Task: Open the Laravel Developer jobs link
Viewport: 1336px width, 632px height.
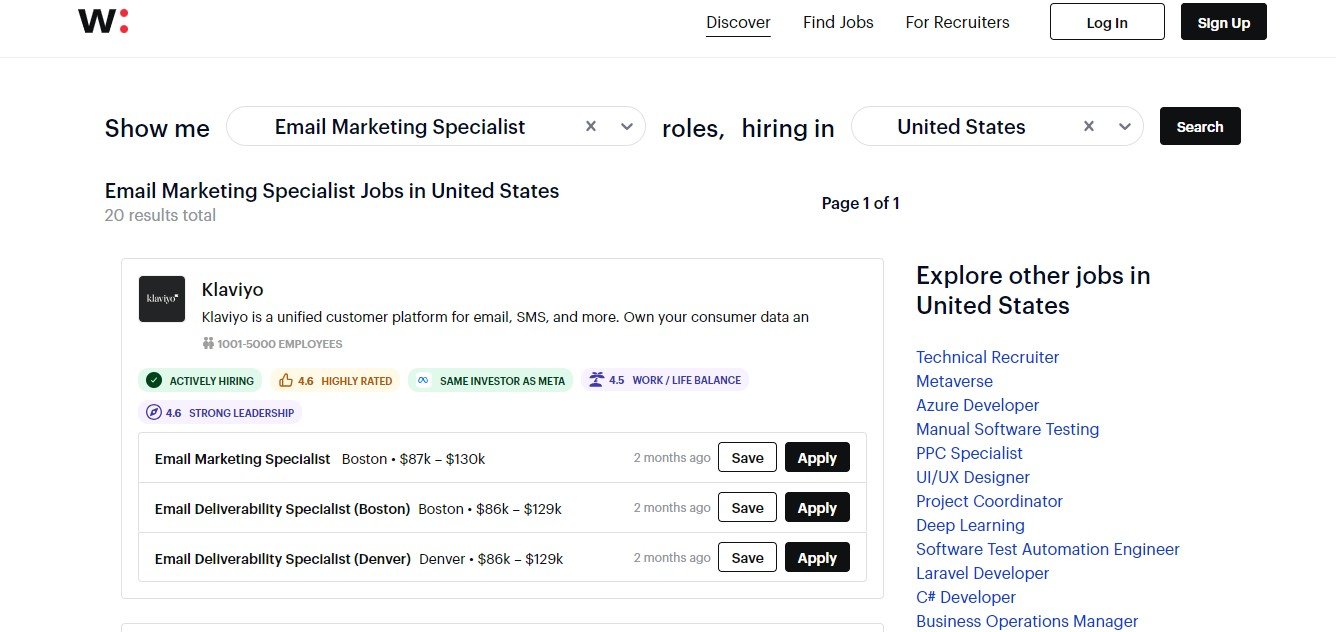Action: [x=982, y=573]
